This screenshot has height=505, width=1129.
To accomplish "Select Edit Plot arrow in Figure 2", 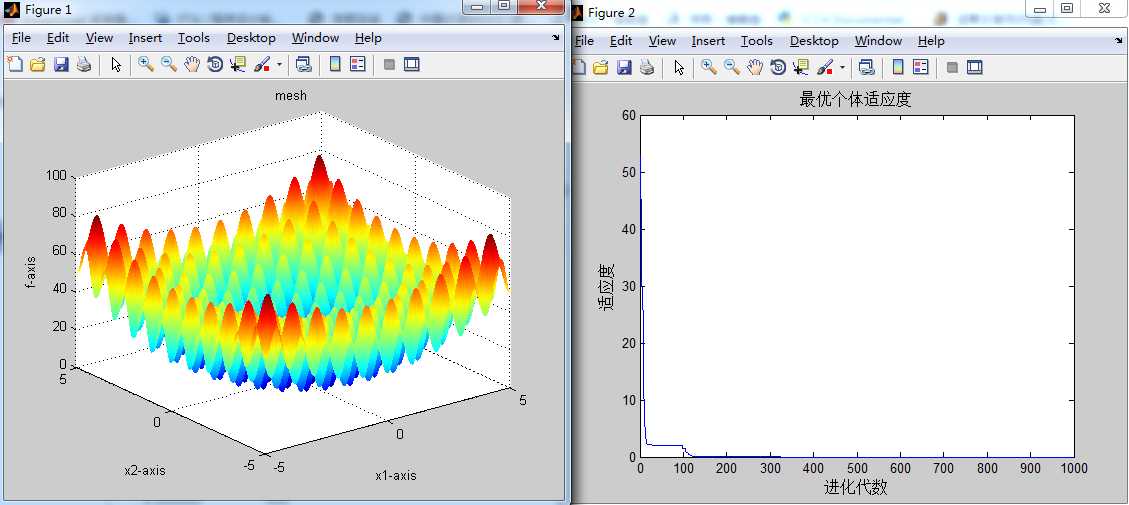I will pyautogui.click(x=679, y=68).
